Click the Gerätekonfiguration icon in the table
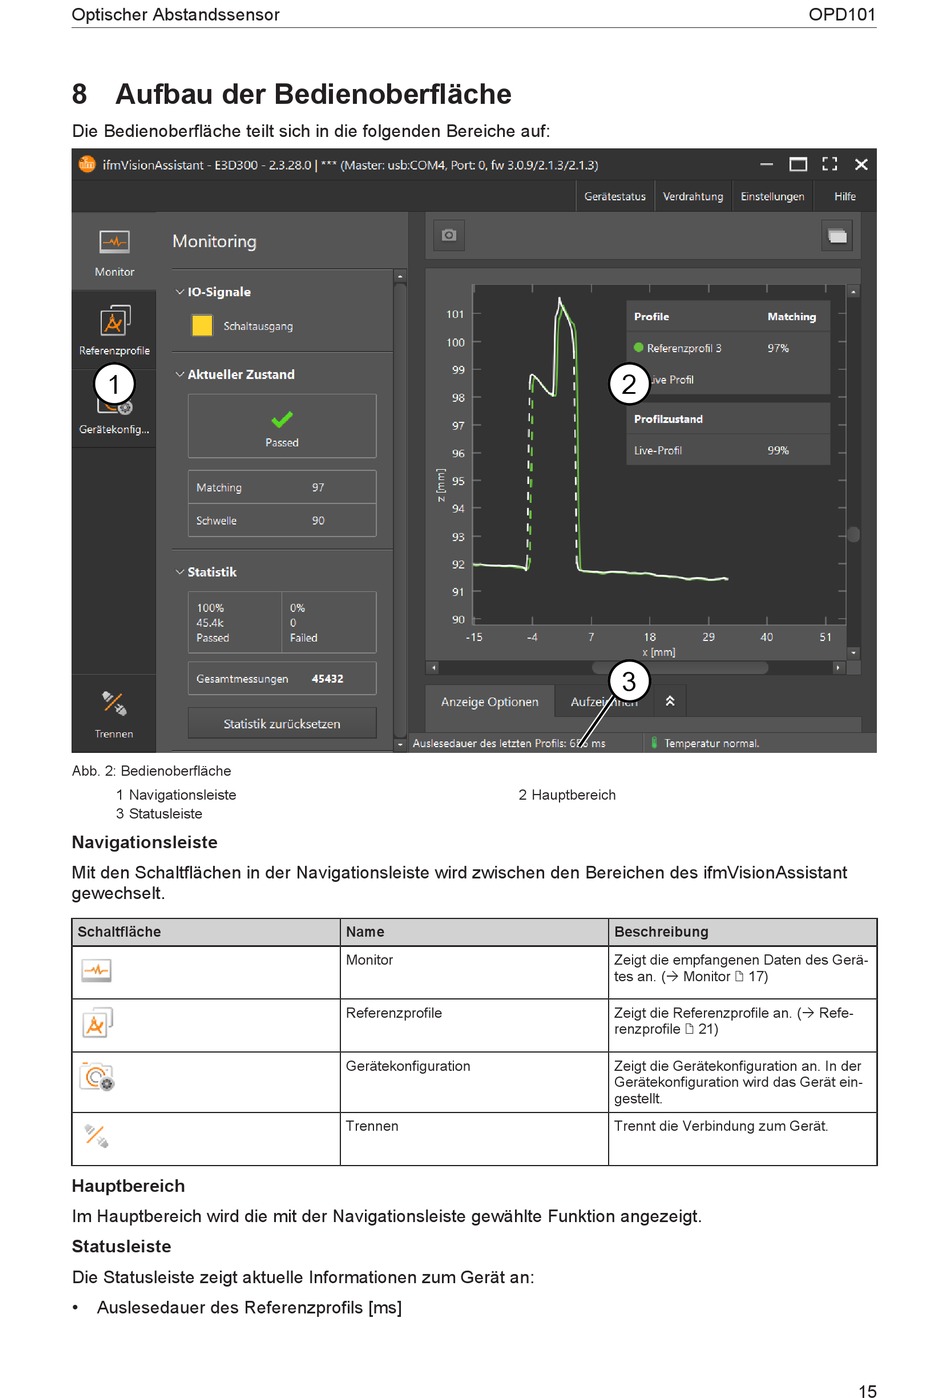Screen dimensions: 950x1398 coord(97,1077)
